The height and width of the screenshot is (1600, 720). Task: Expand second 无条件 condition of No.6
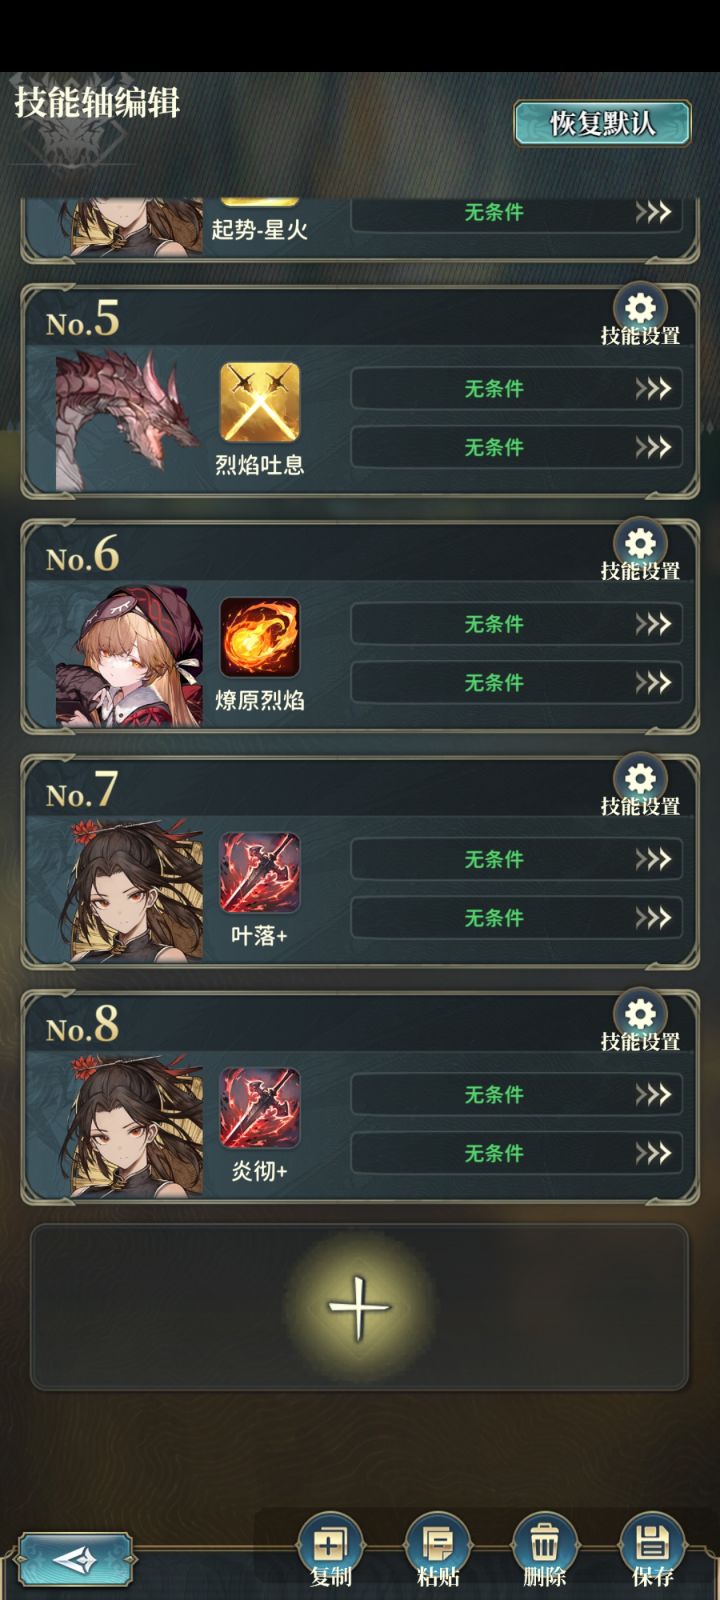(x=516, y=683)
